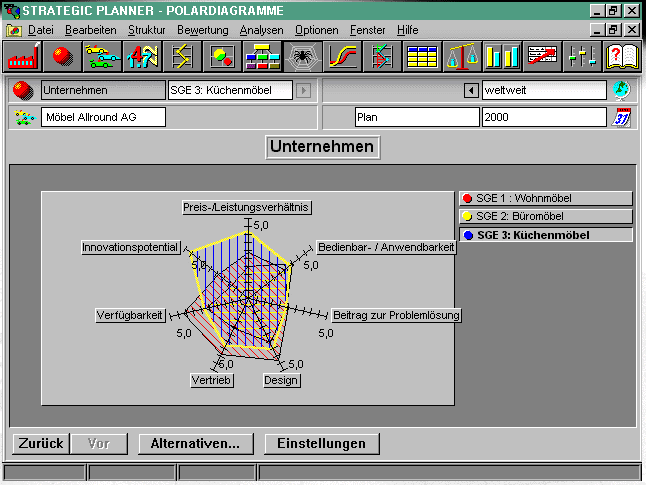
Task: Click the balance scales icon
Action: 462,56
